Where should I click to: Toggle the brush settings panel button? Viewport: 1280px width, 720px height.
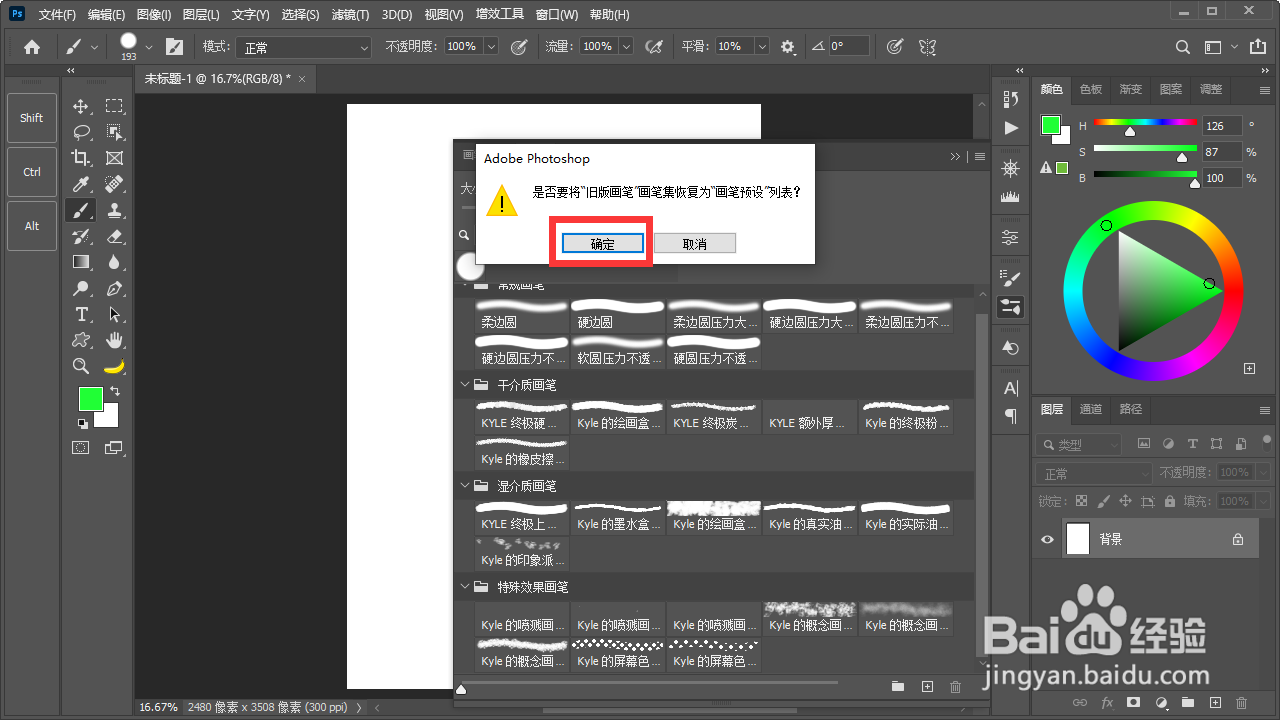174,47
